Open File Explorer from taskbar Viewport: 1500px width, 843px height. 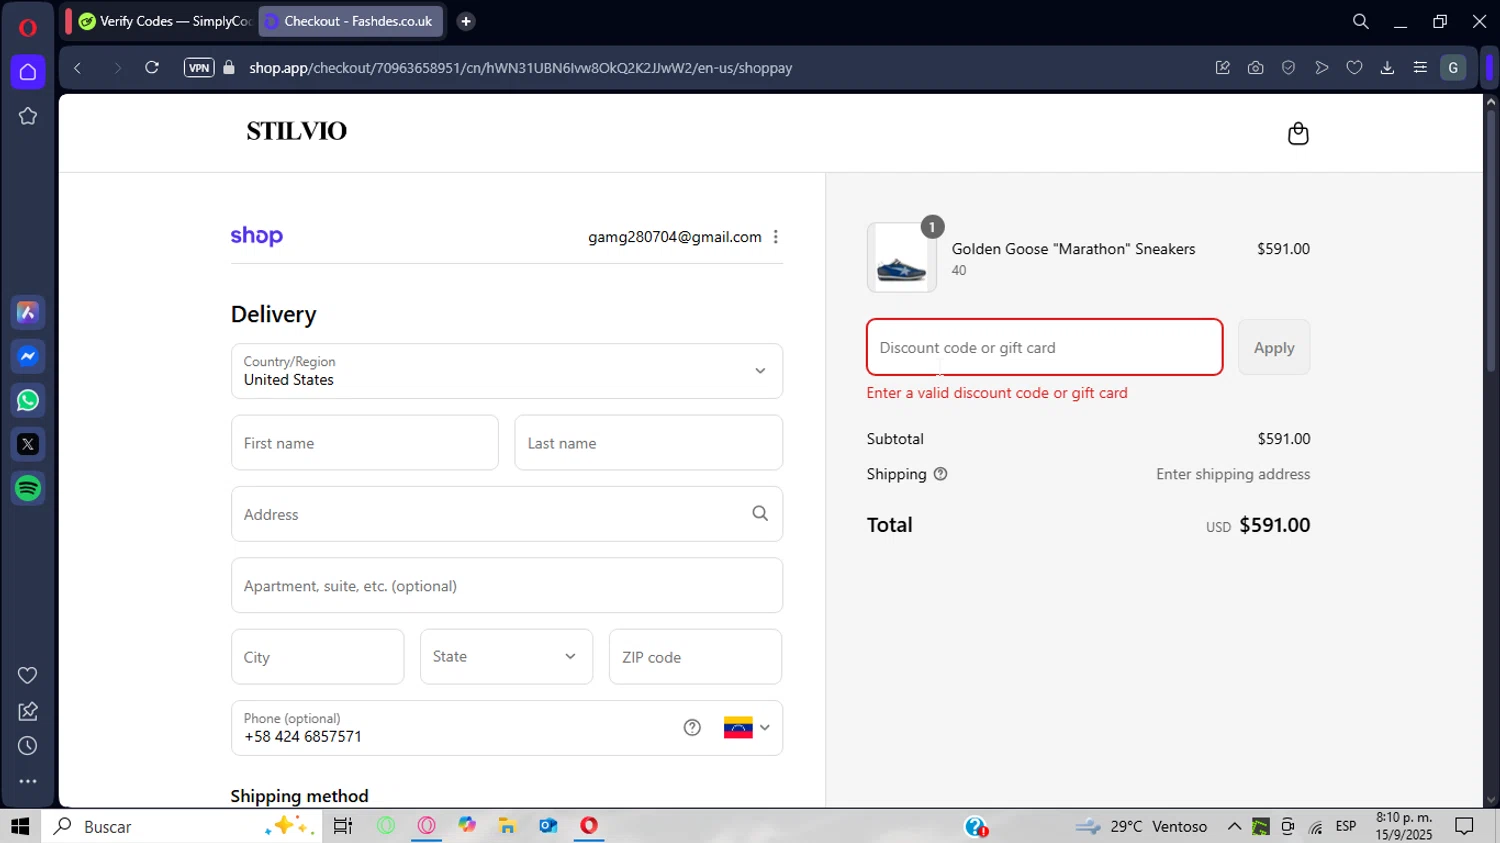click(x=507, y=826)
